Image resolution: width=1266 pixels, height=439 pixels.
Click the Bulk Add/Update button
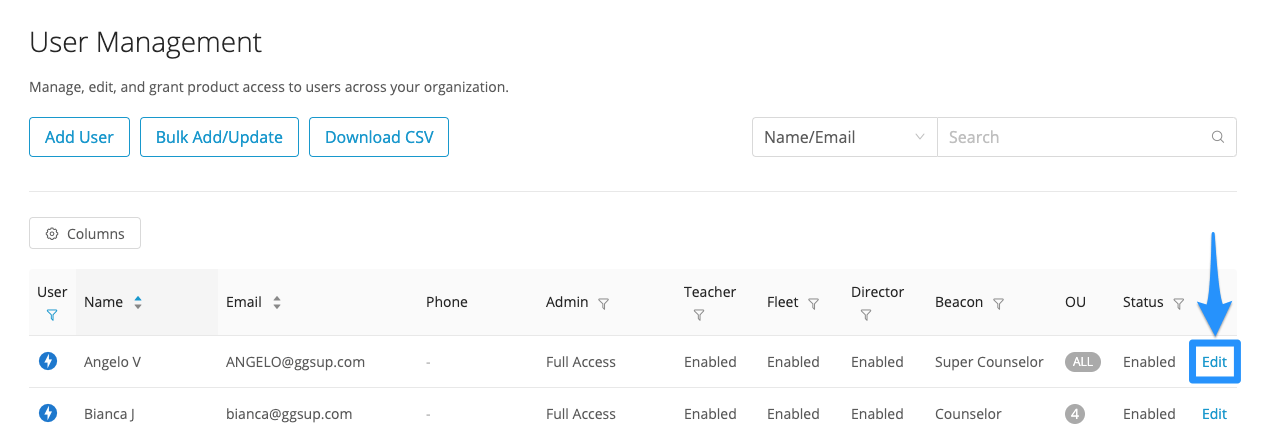219,137
